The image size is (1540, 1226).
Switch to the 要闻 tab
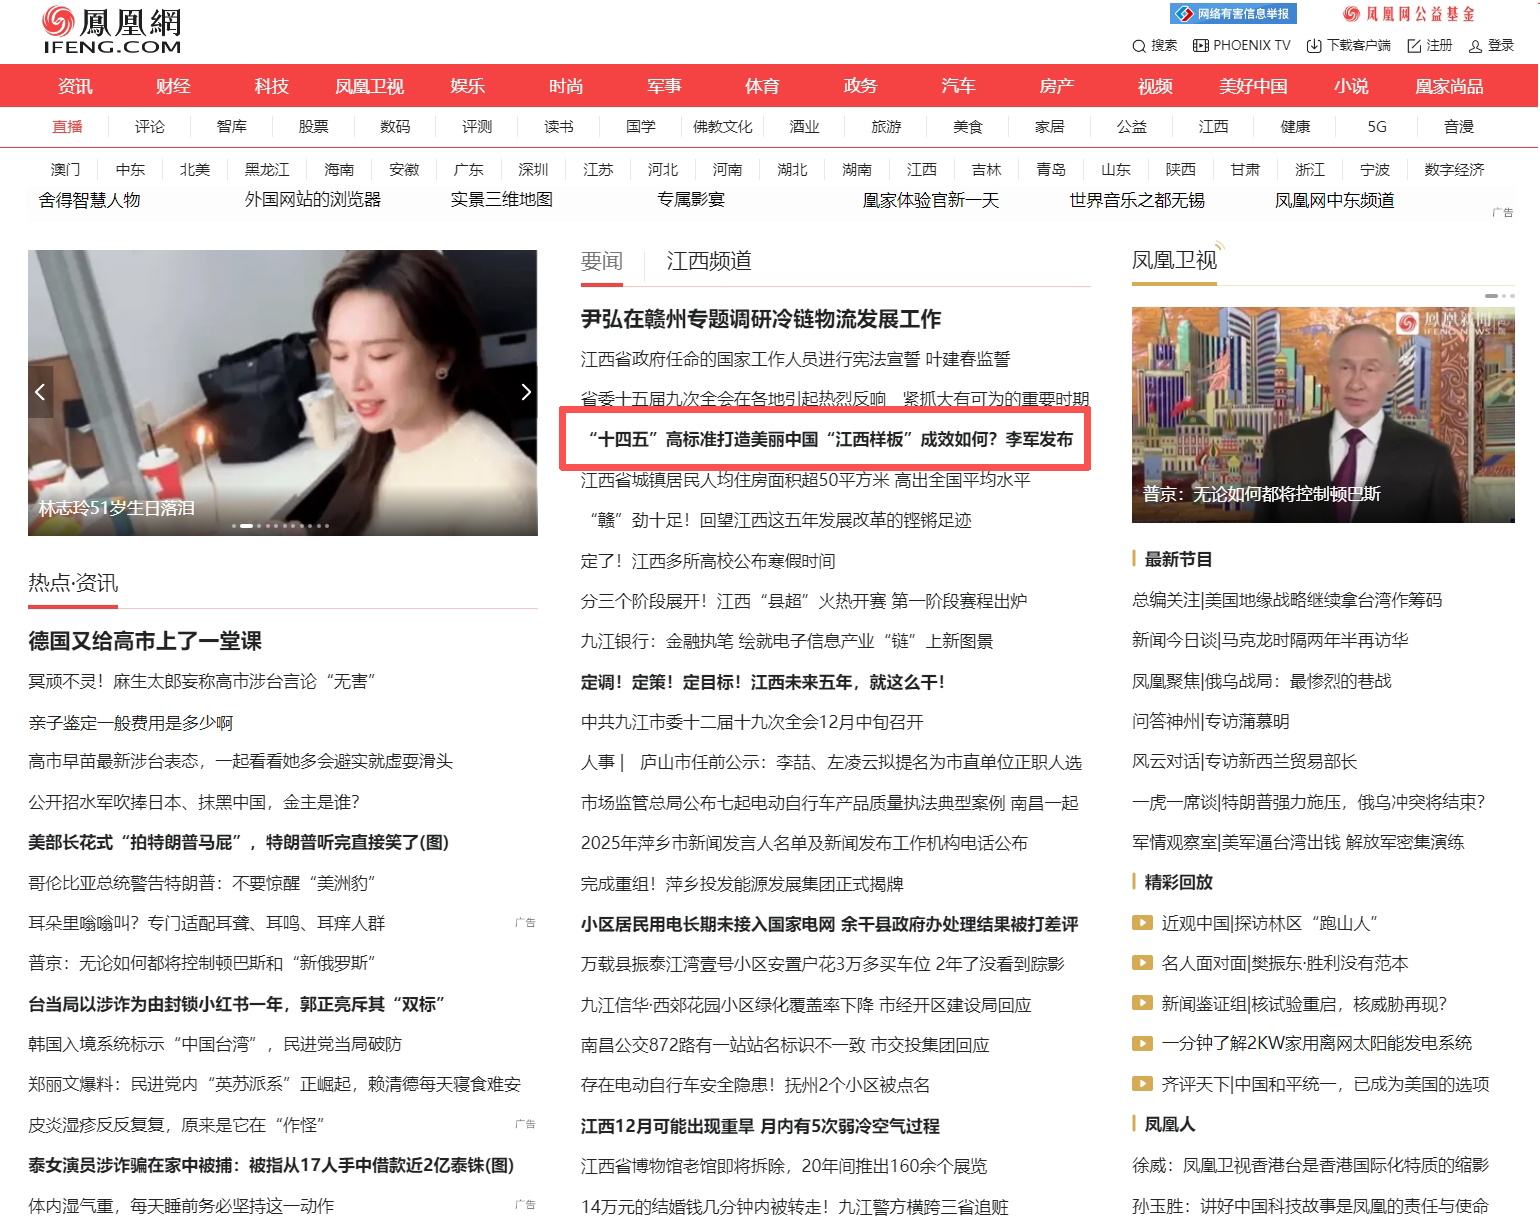(602, 261)
